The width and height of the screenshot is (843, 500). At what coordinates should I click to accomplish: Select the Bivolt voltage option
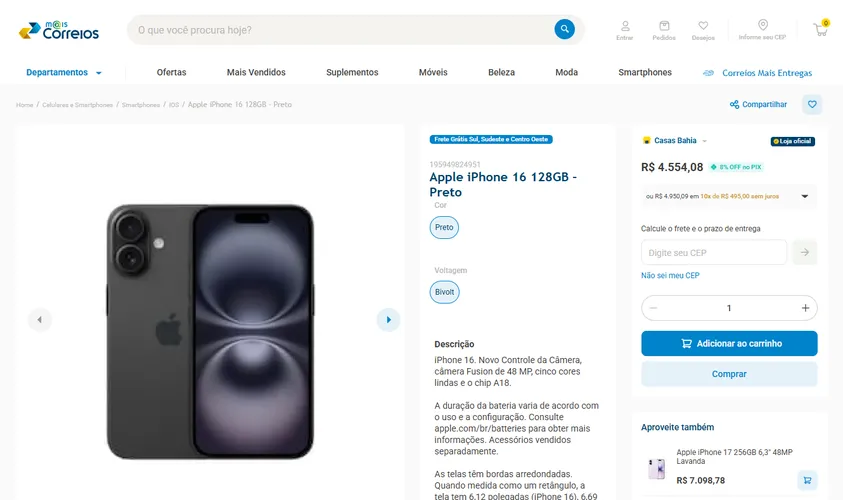point(445,292)
